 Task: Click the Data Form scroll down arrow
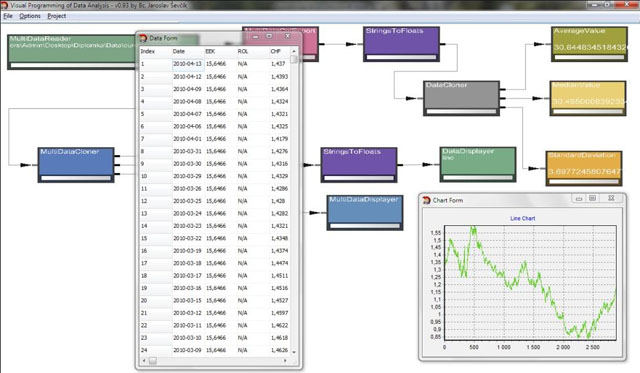(294, 352)
